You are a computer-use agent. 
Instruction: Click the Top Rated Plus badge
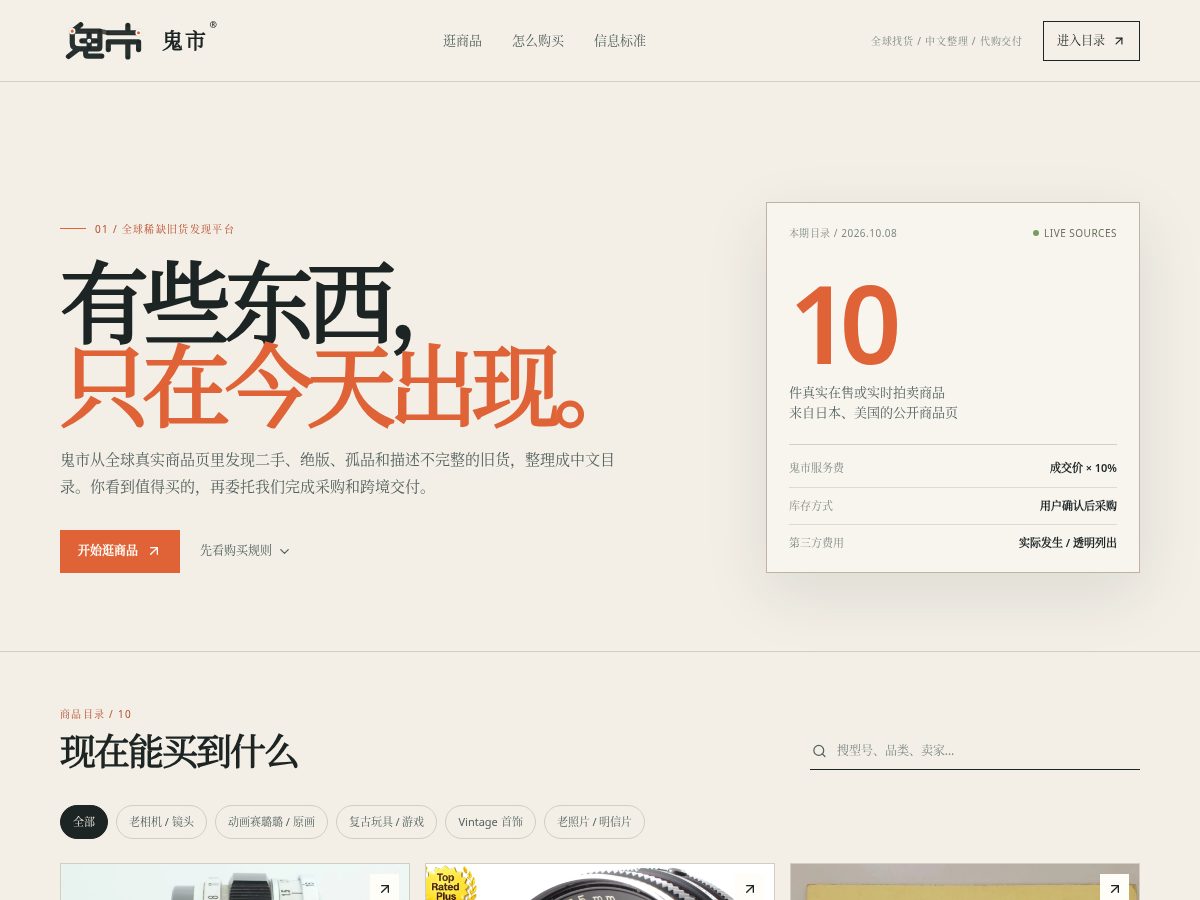[449, 884]
